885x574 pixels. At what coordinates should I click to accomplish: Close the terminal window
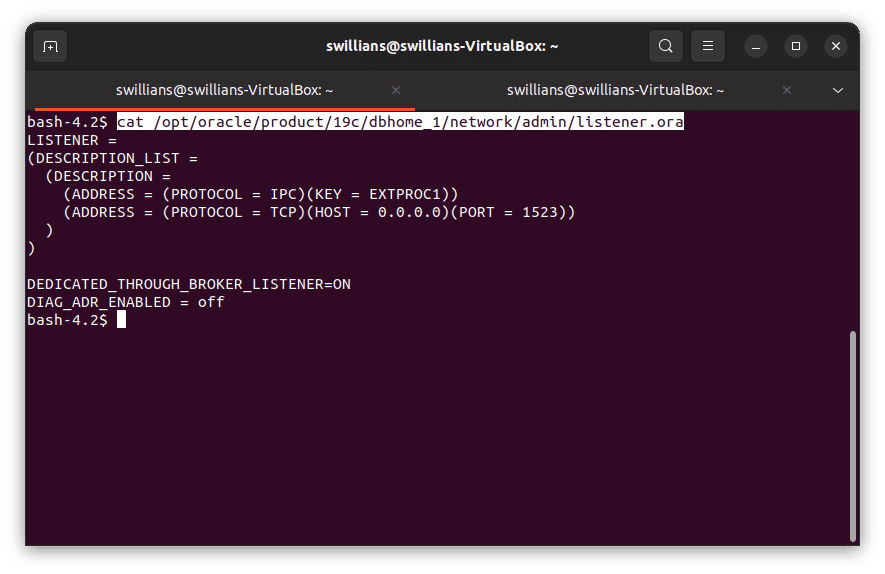coord(834,46)
